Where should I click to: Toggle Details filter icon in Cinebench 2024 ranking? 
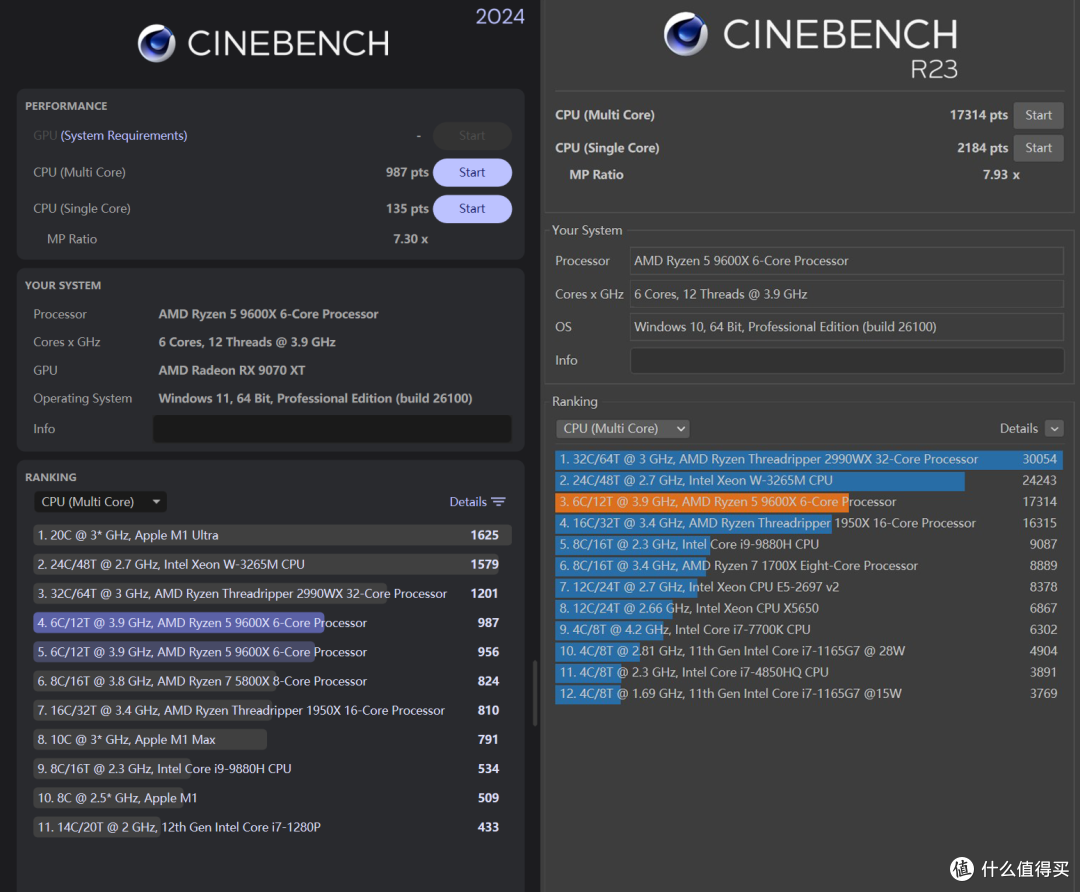(499, 501)
